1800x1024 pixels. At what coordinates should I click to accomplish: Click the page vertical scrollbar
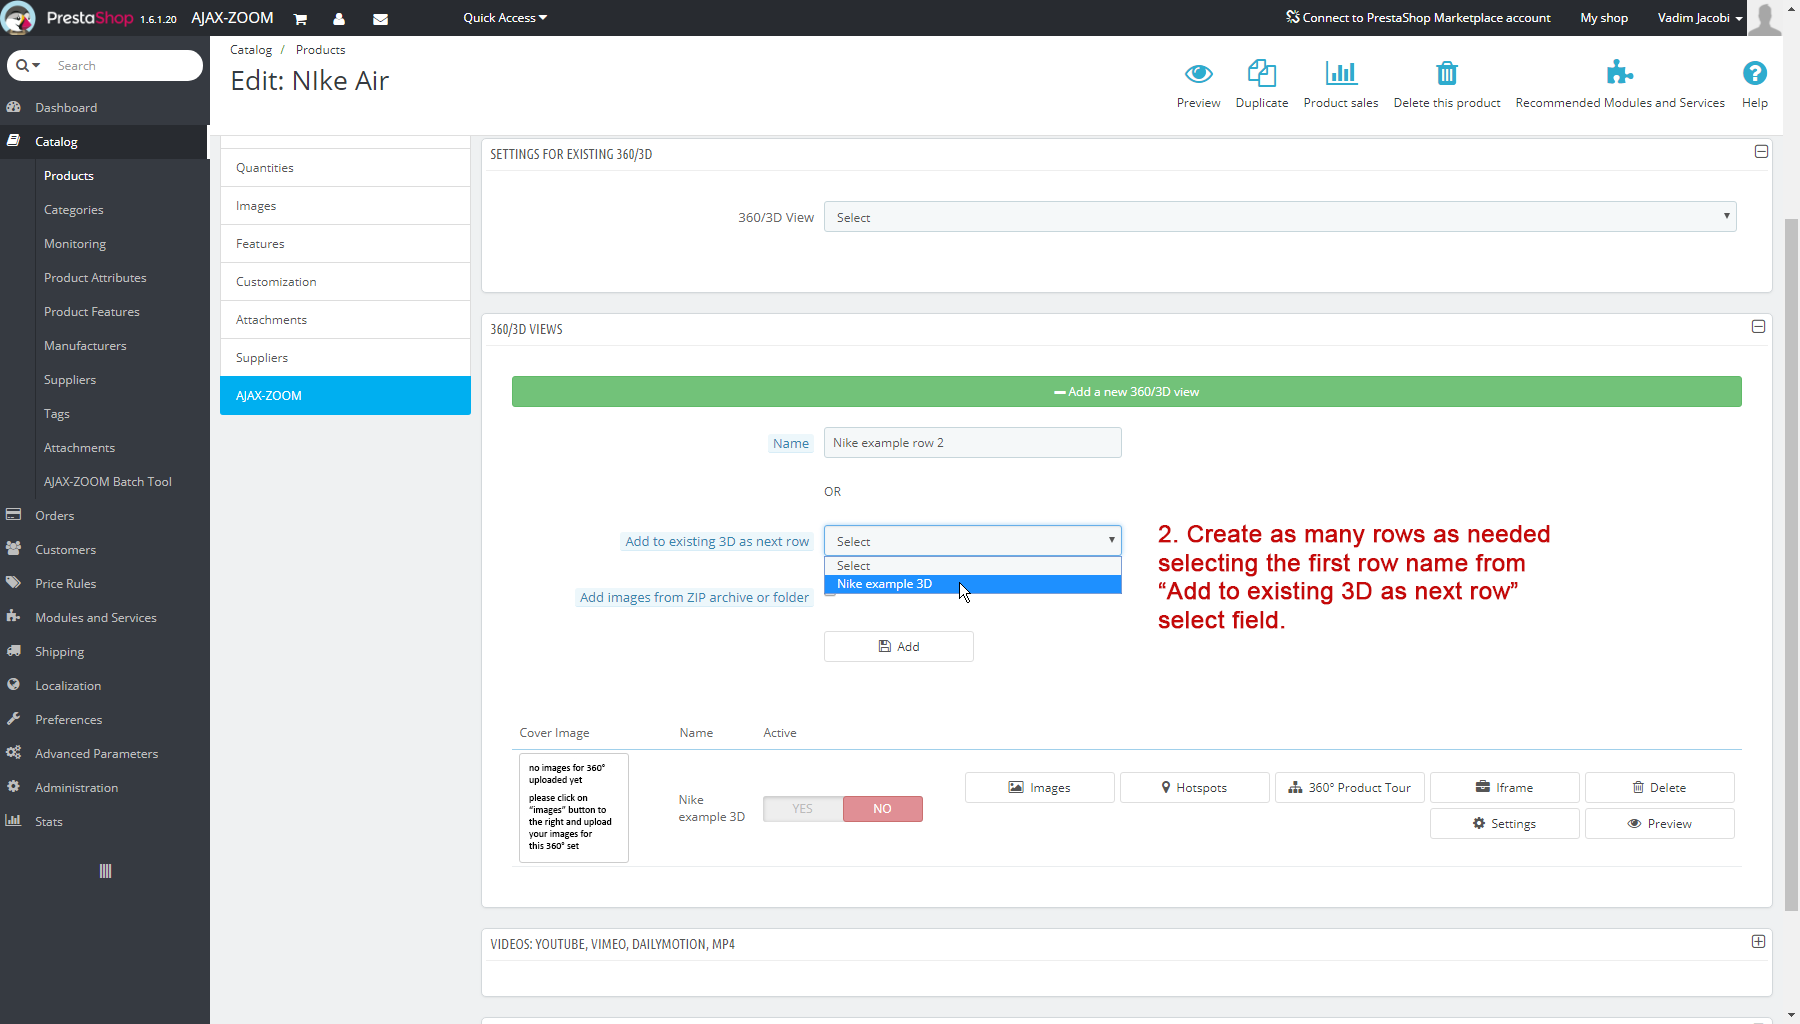coord(1791,565)
